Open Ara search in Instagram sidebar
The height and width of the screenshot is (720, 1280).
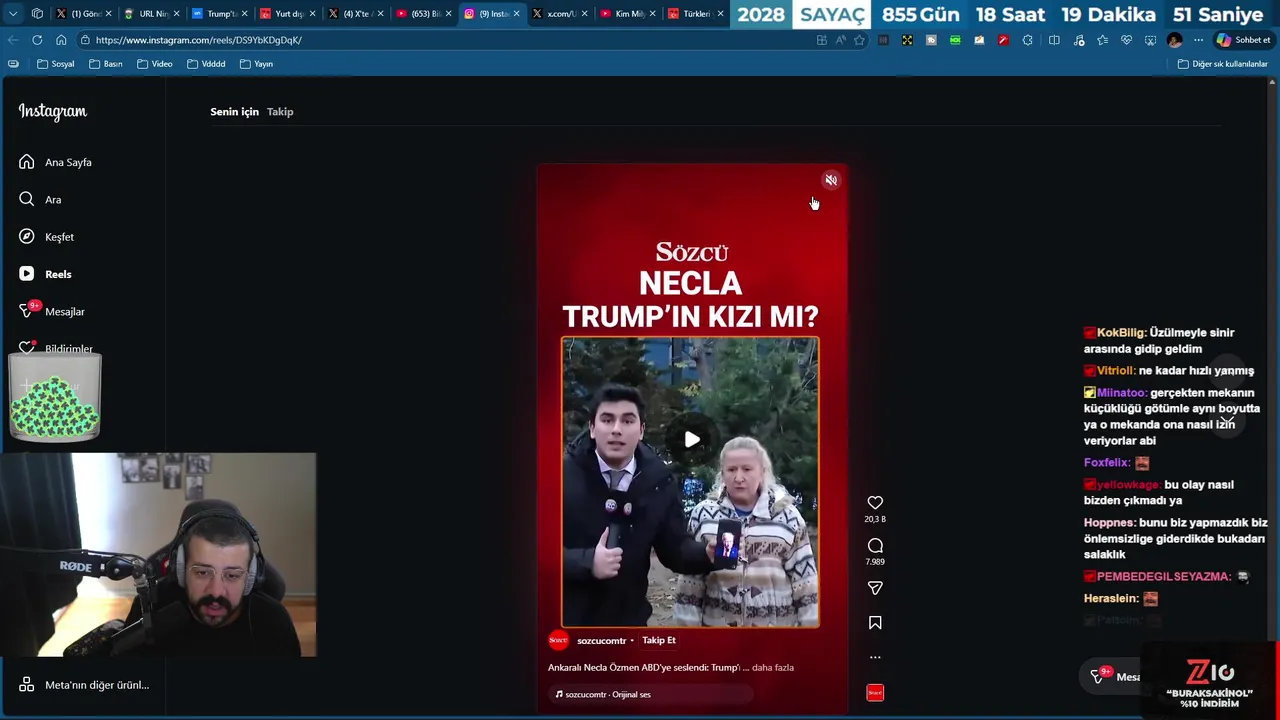point(40,199)
